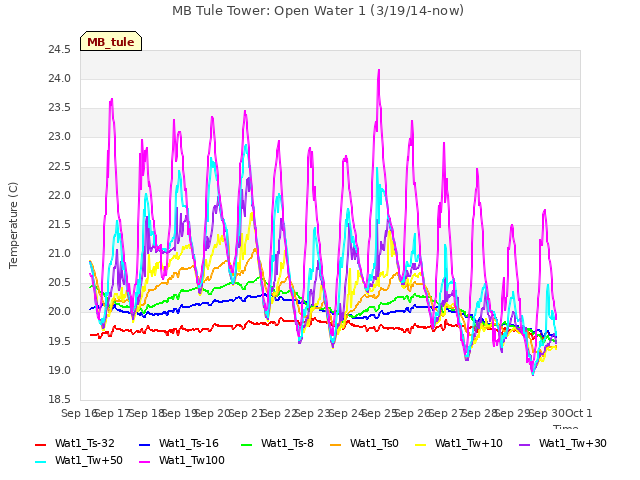Click the 24.0 y-axis tick label
Viewport: 640px width, 480px height.
59,79
